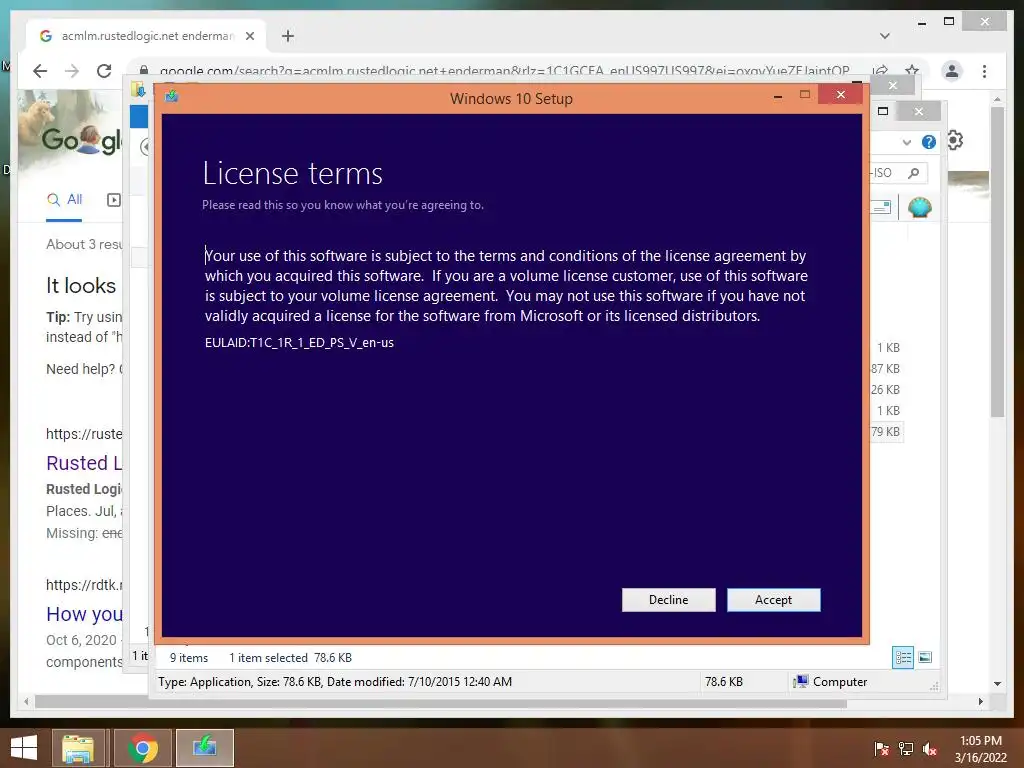Accept the Windows 10 license terms

tap(773, 600)
